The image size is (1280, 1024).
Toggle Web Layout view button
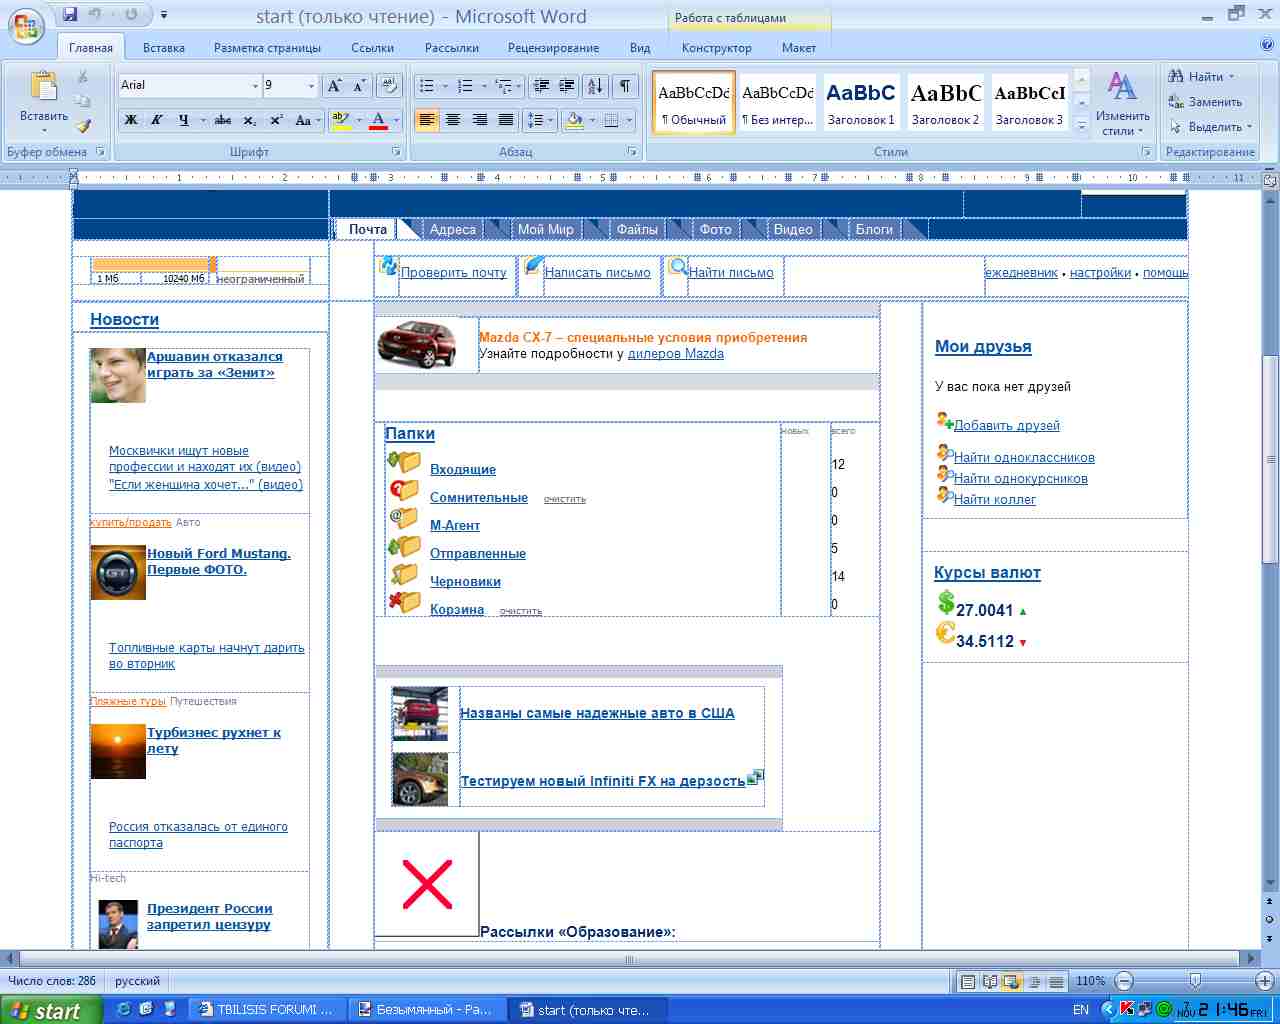pos(1012,982)
